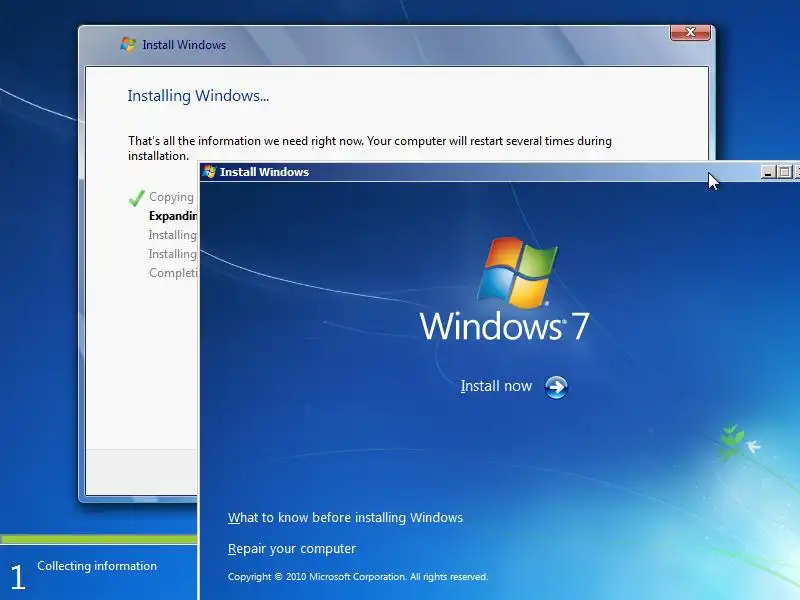Screen dimensions: 800x600
Task: Click the Copyright 2010 Microsoft Corporation text
Action: [358, 577]
